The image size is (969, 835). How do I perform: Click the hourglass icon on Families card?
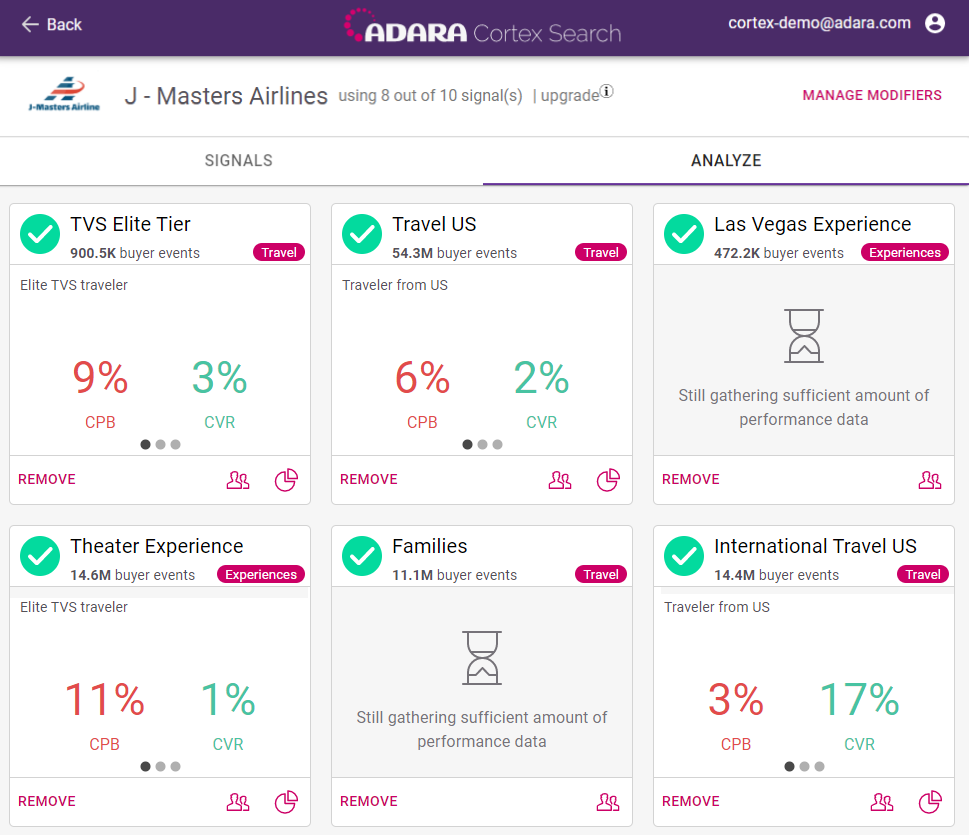tap(482, 658)
